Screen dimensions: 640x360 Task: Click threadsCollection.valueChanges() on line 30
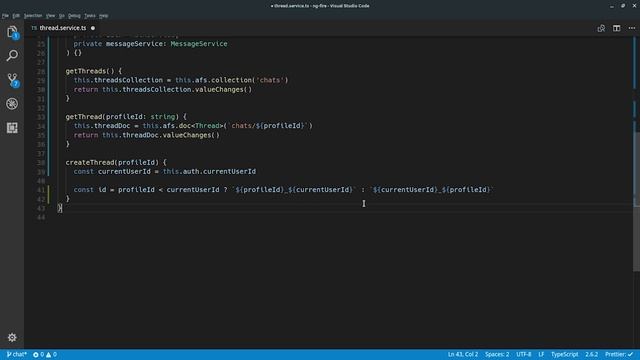pos(187,89)
